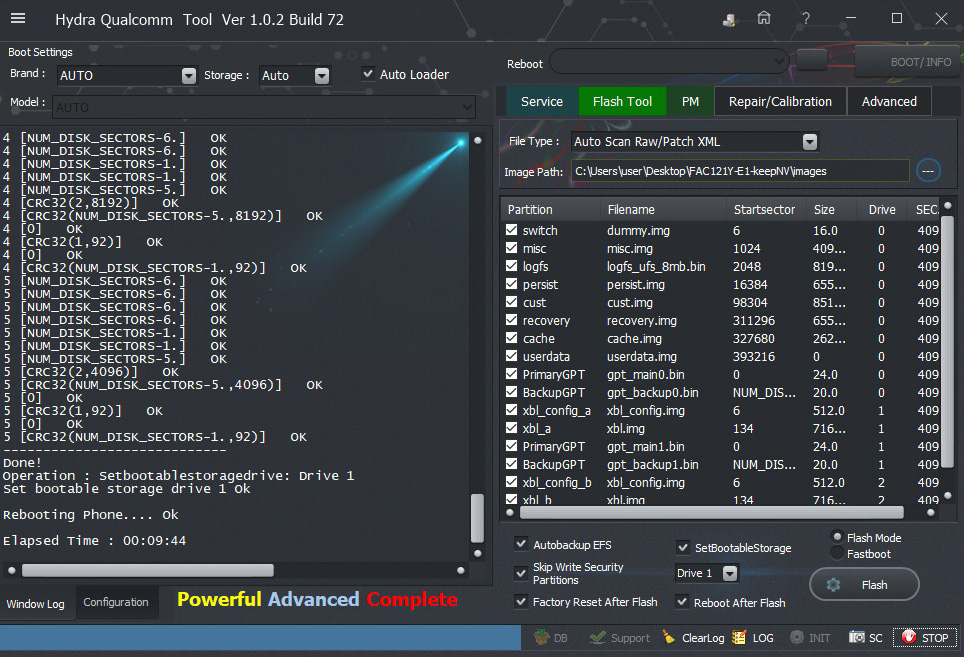Viewport: 964px width, 657px height.
Task: Select the gpt_main0.bin filename cell
Action: pos(646,374)
